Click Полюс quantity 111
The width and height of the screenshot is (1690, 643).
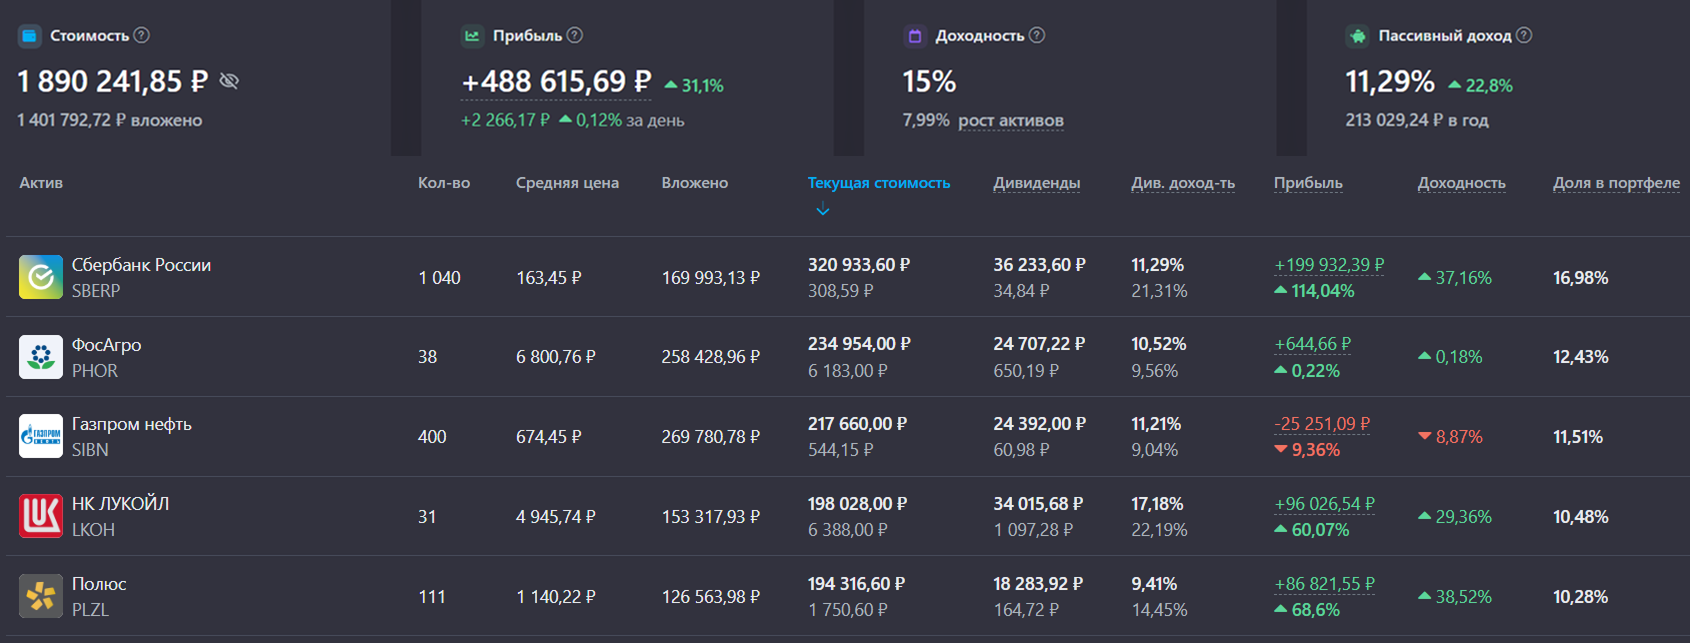(432, 597)
